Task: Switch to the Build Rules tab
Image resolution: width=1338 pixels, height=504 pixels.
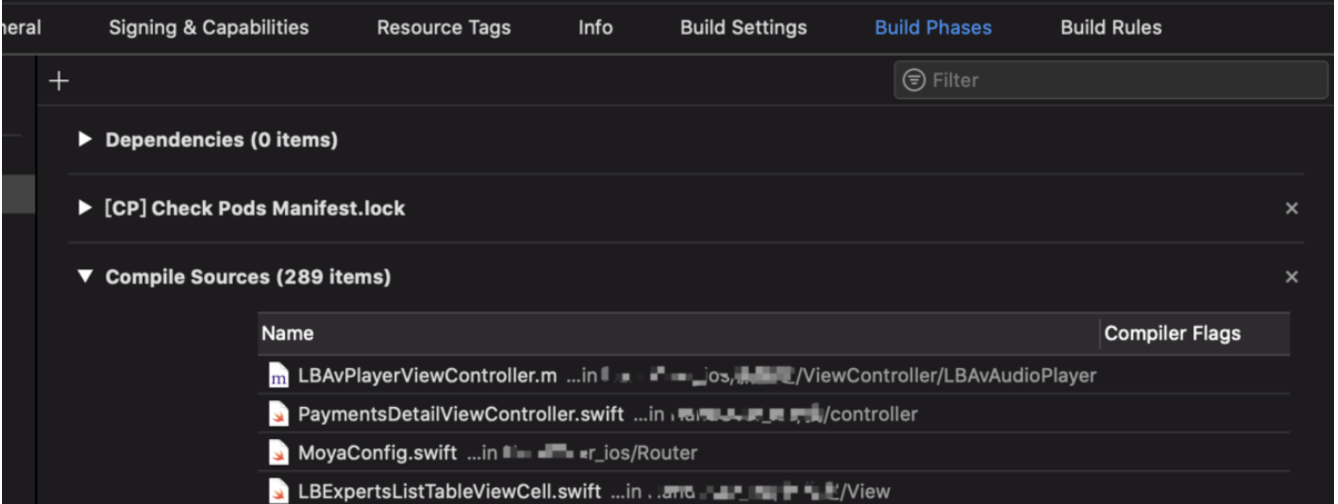Action: pyautogui.click(x=1111, y=27)
